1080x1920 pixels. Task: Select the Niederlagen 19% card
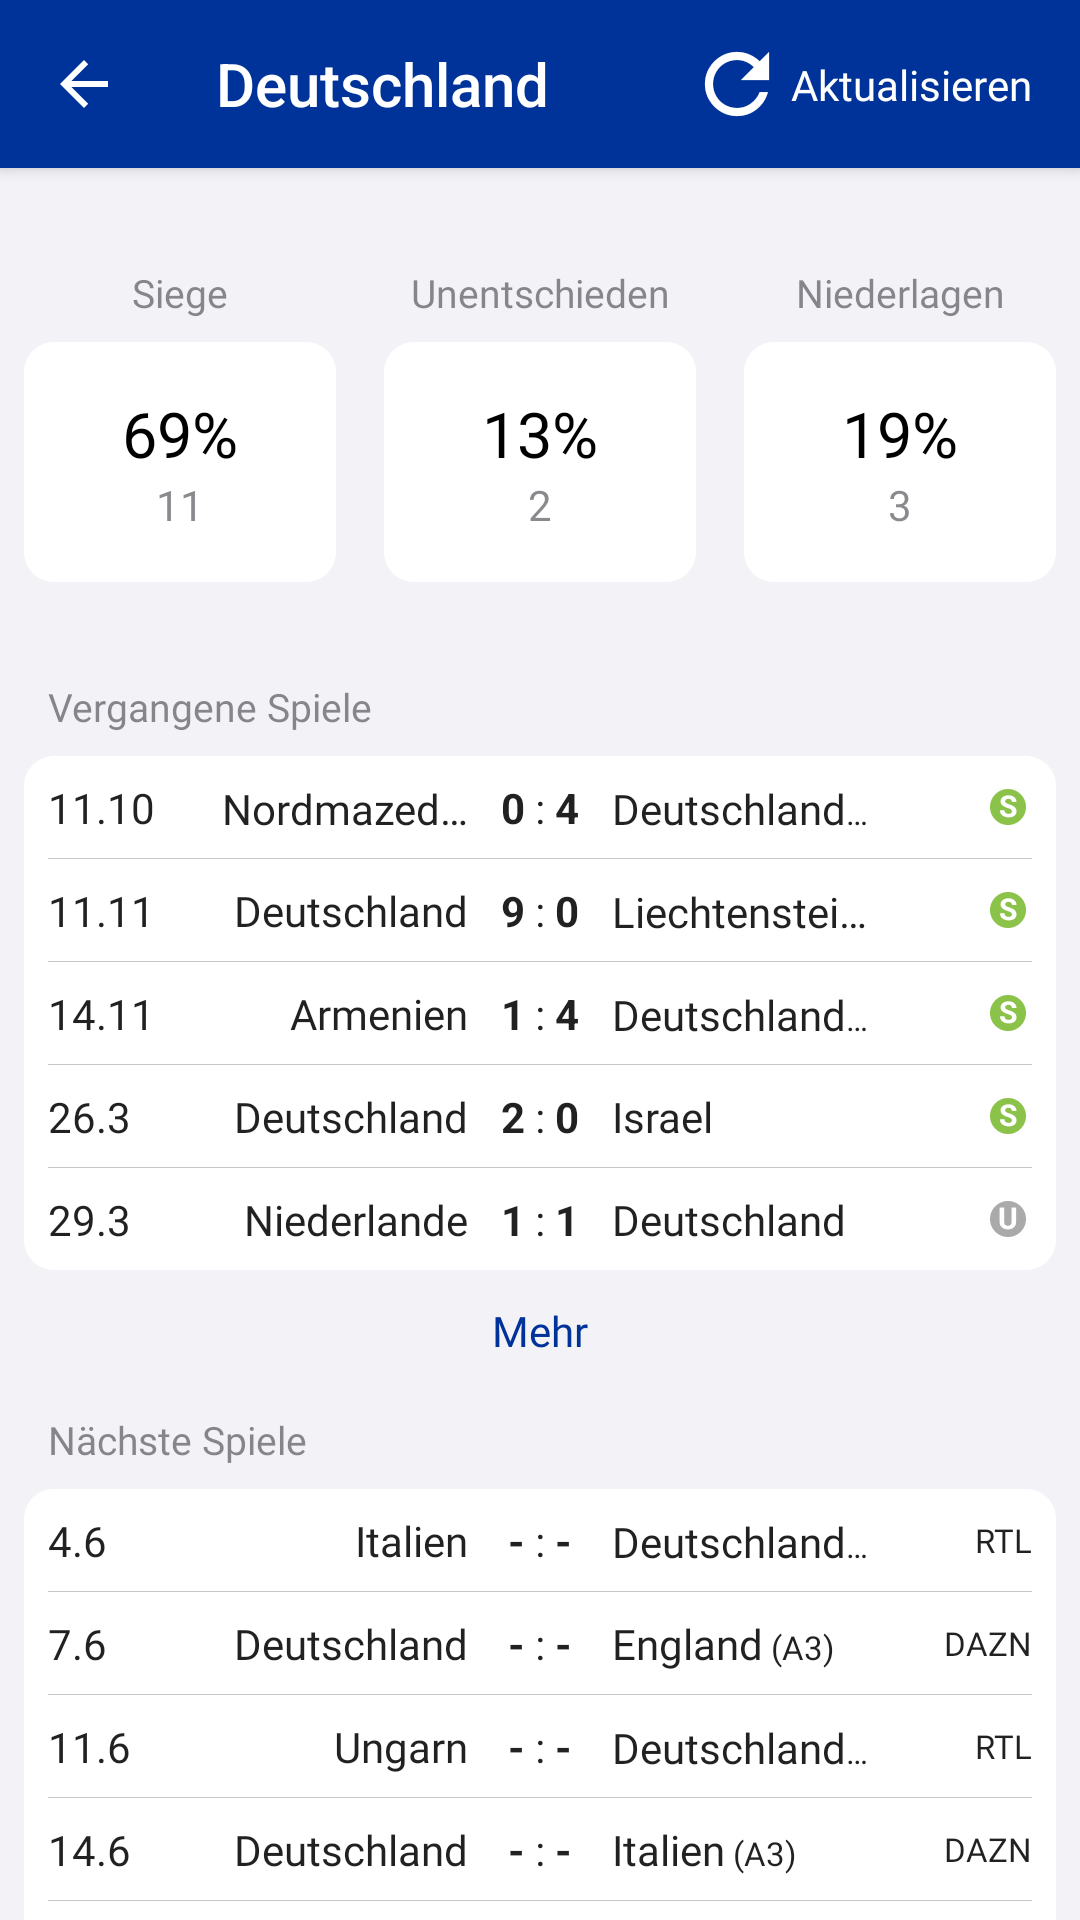tap(900, 462)
